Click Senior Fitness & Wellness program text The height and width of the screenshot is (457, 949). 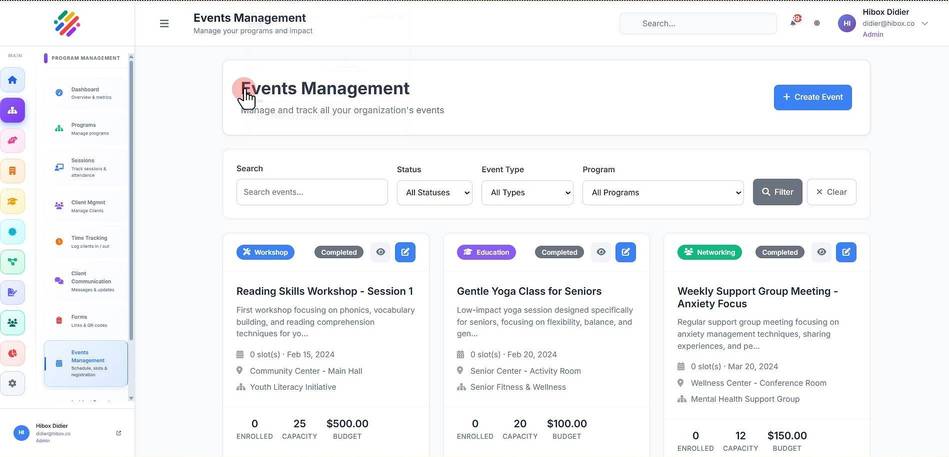pyautogui.click(x=518, y=387)
